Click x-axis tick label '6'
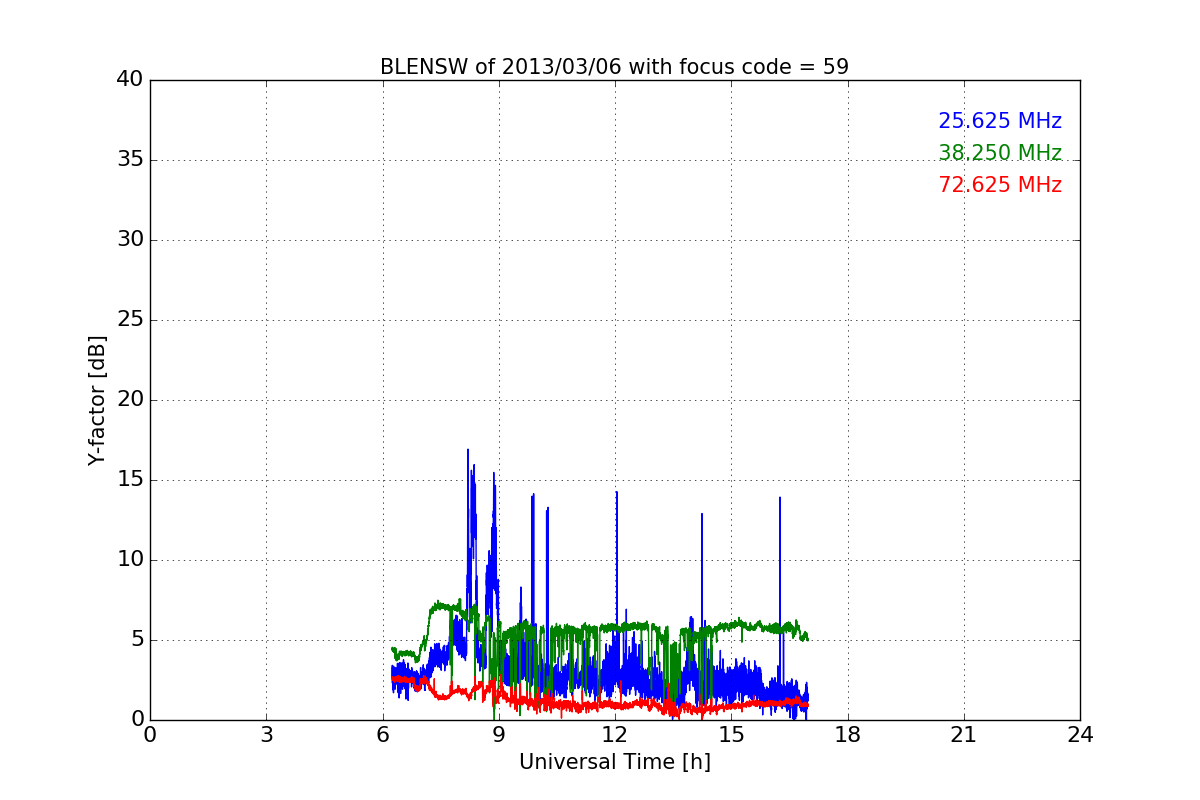This screenshot has width=1200, height=800. (383, 735)
